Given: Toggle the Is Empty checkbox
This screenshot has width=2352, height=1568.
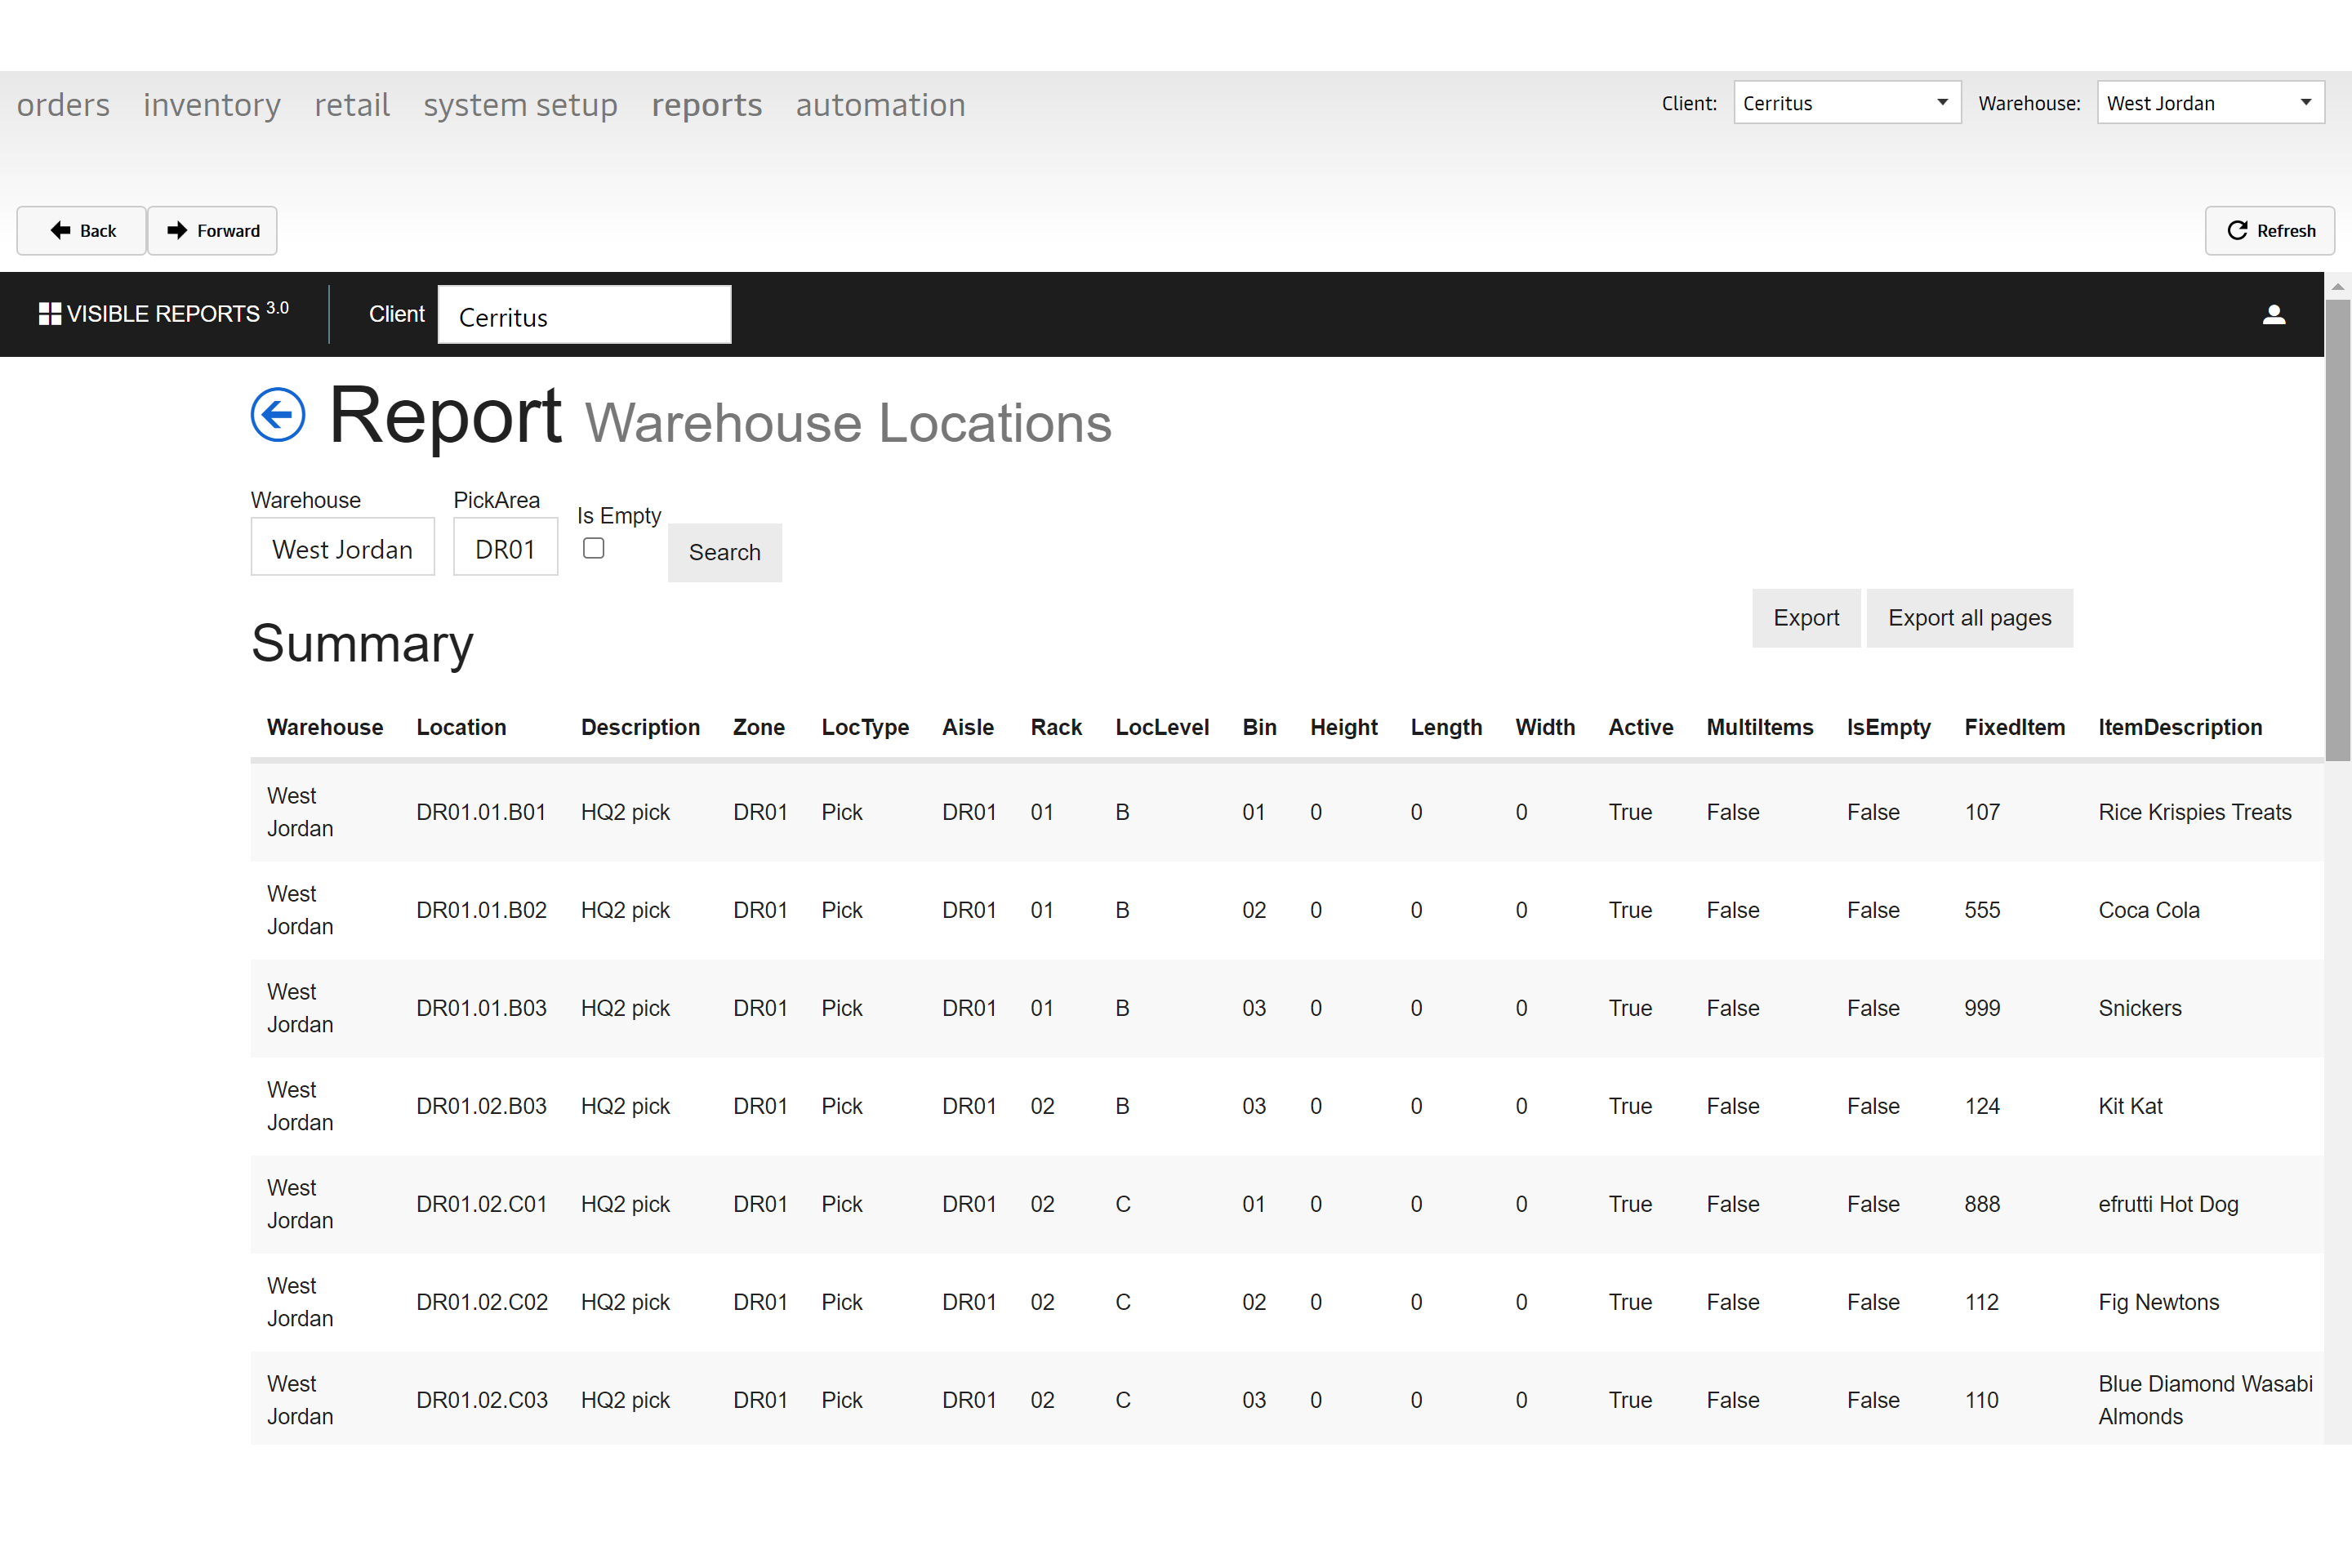Looking at the screenshot, I should [x=594, y=548].
